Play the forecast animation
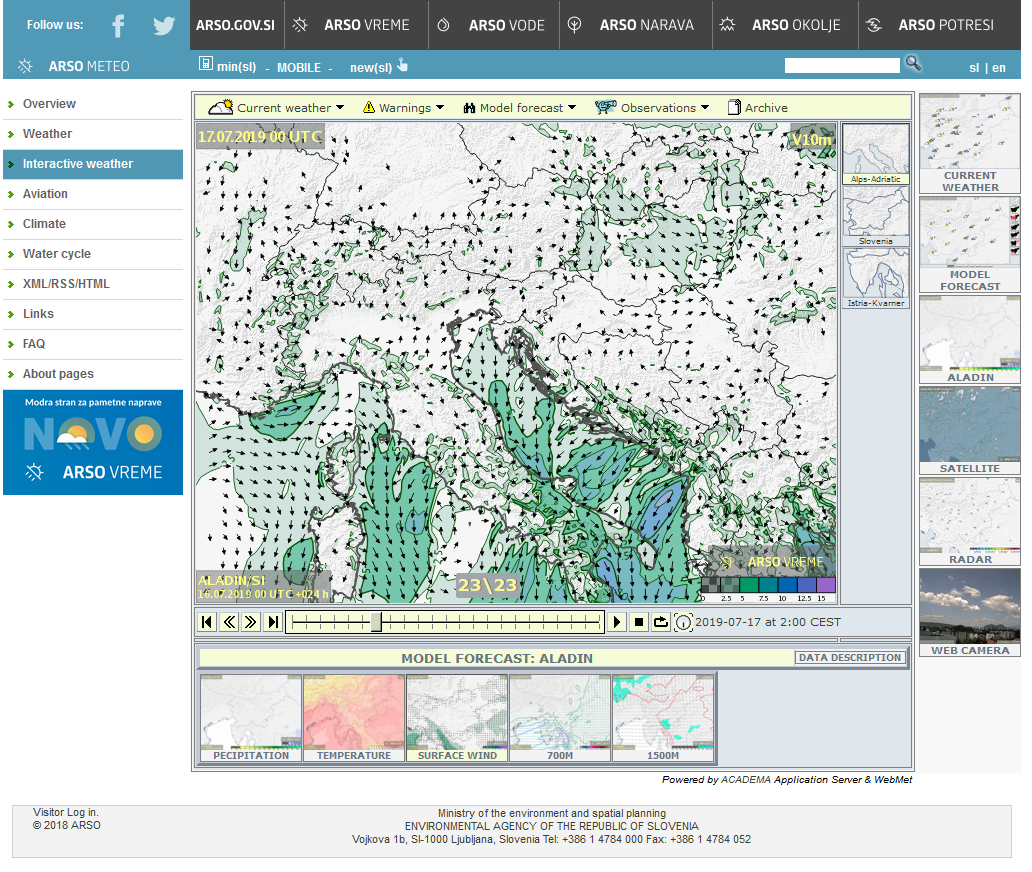This screenshot has height=872, width=1032. click(617, 622)
